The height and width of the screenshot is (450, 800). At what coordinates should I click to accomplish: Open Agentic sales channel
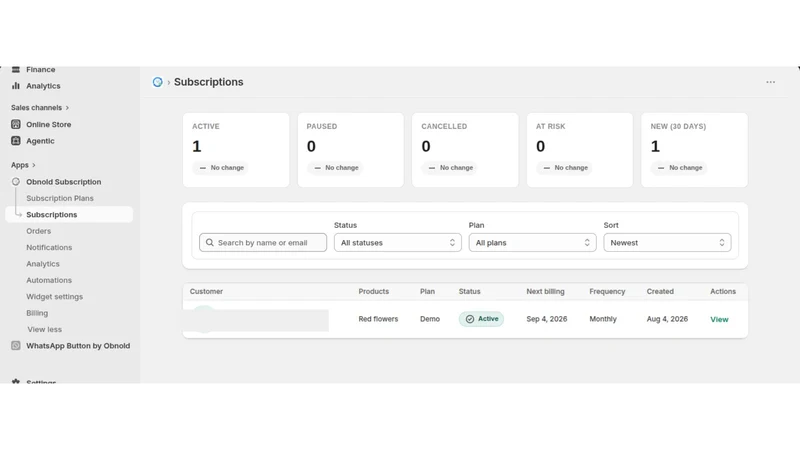click(x=40, y=141)
